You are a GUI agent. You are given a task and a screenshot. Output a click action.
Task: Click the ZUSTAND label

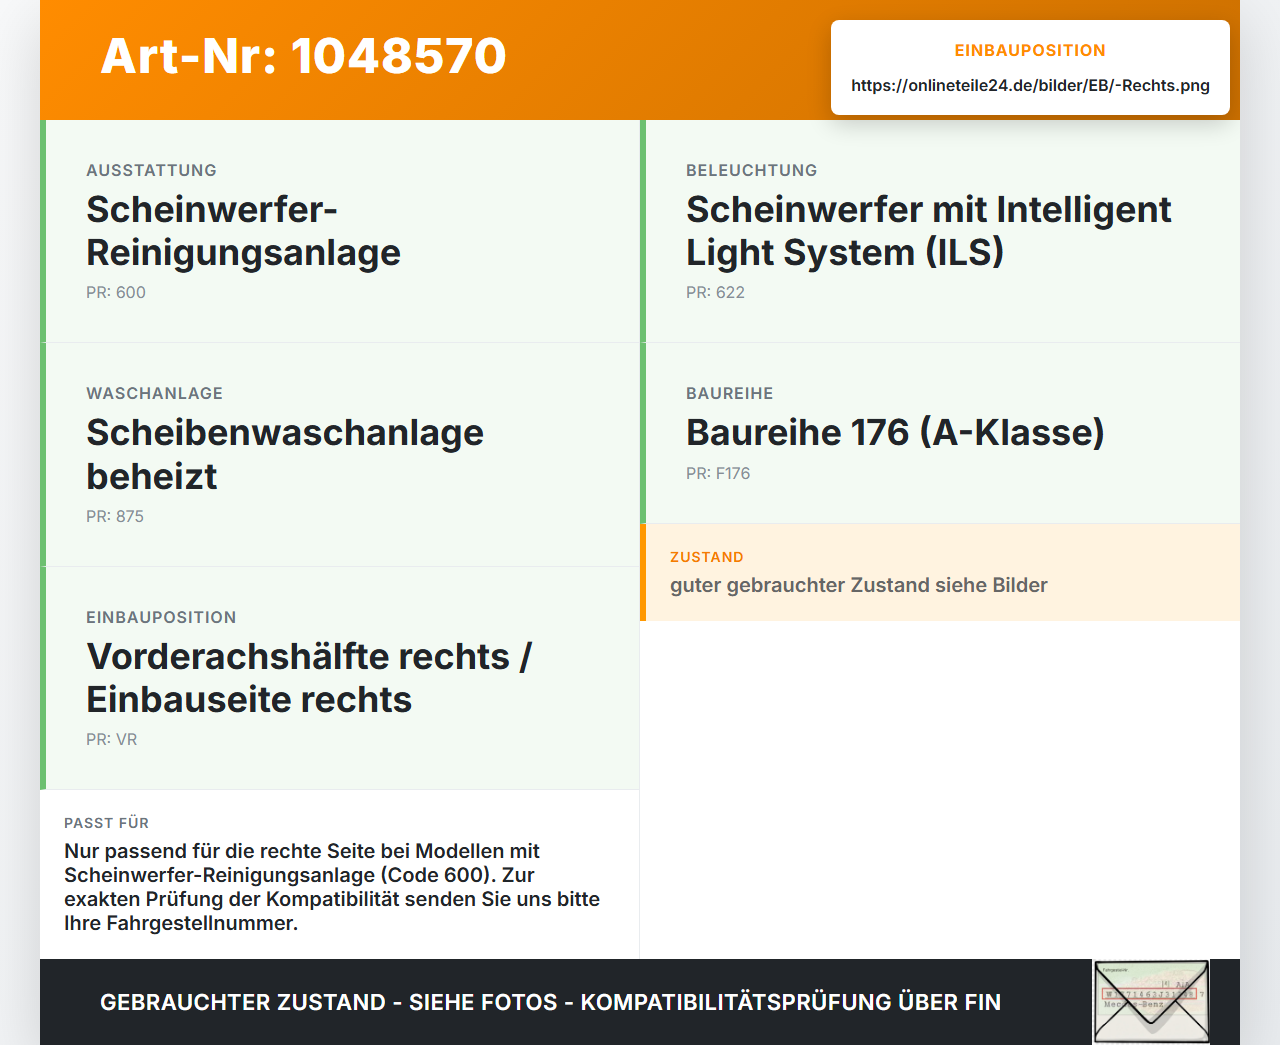tap(706, 558)
